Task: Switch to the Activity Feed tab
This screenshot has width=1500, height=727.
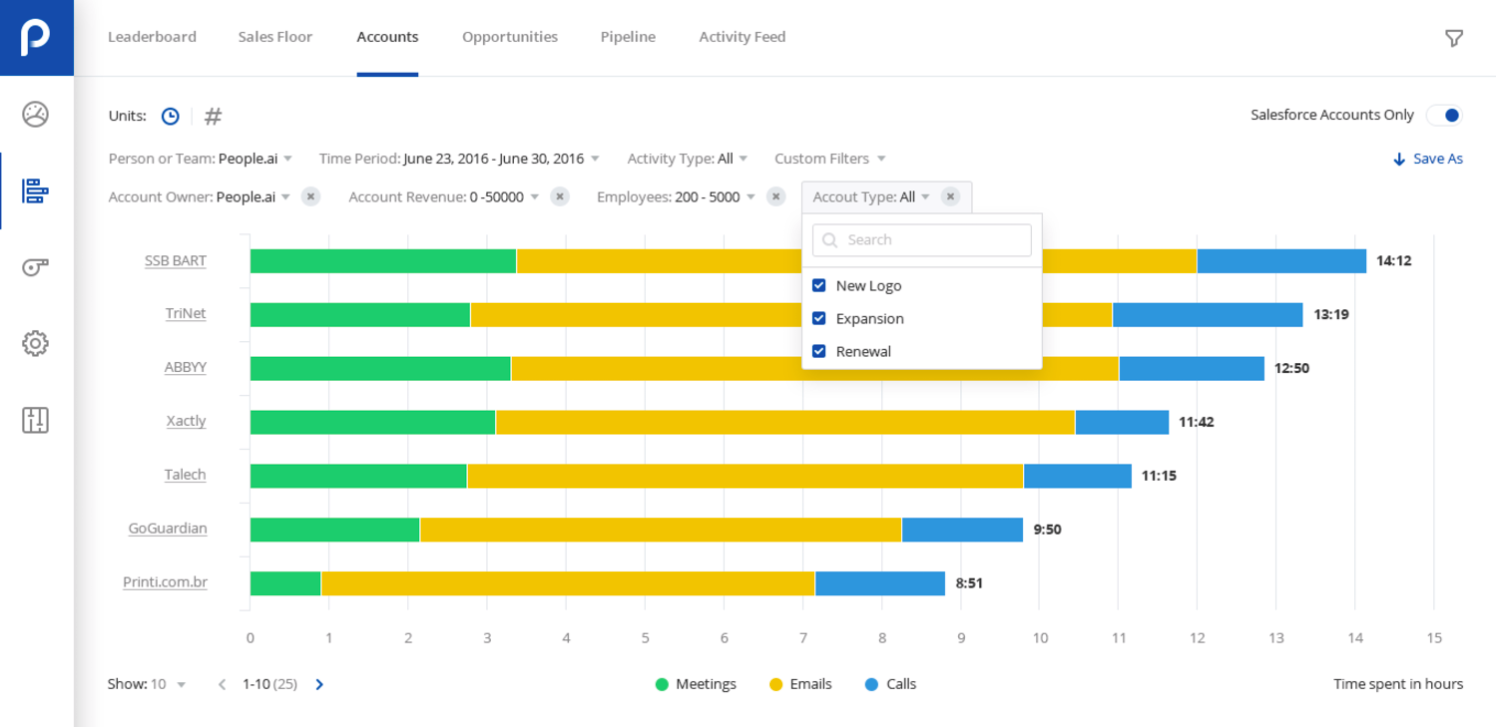Action: (742, 37)
